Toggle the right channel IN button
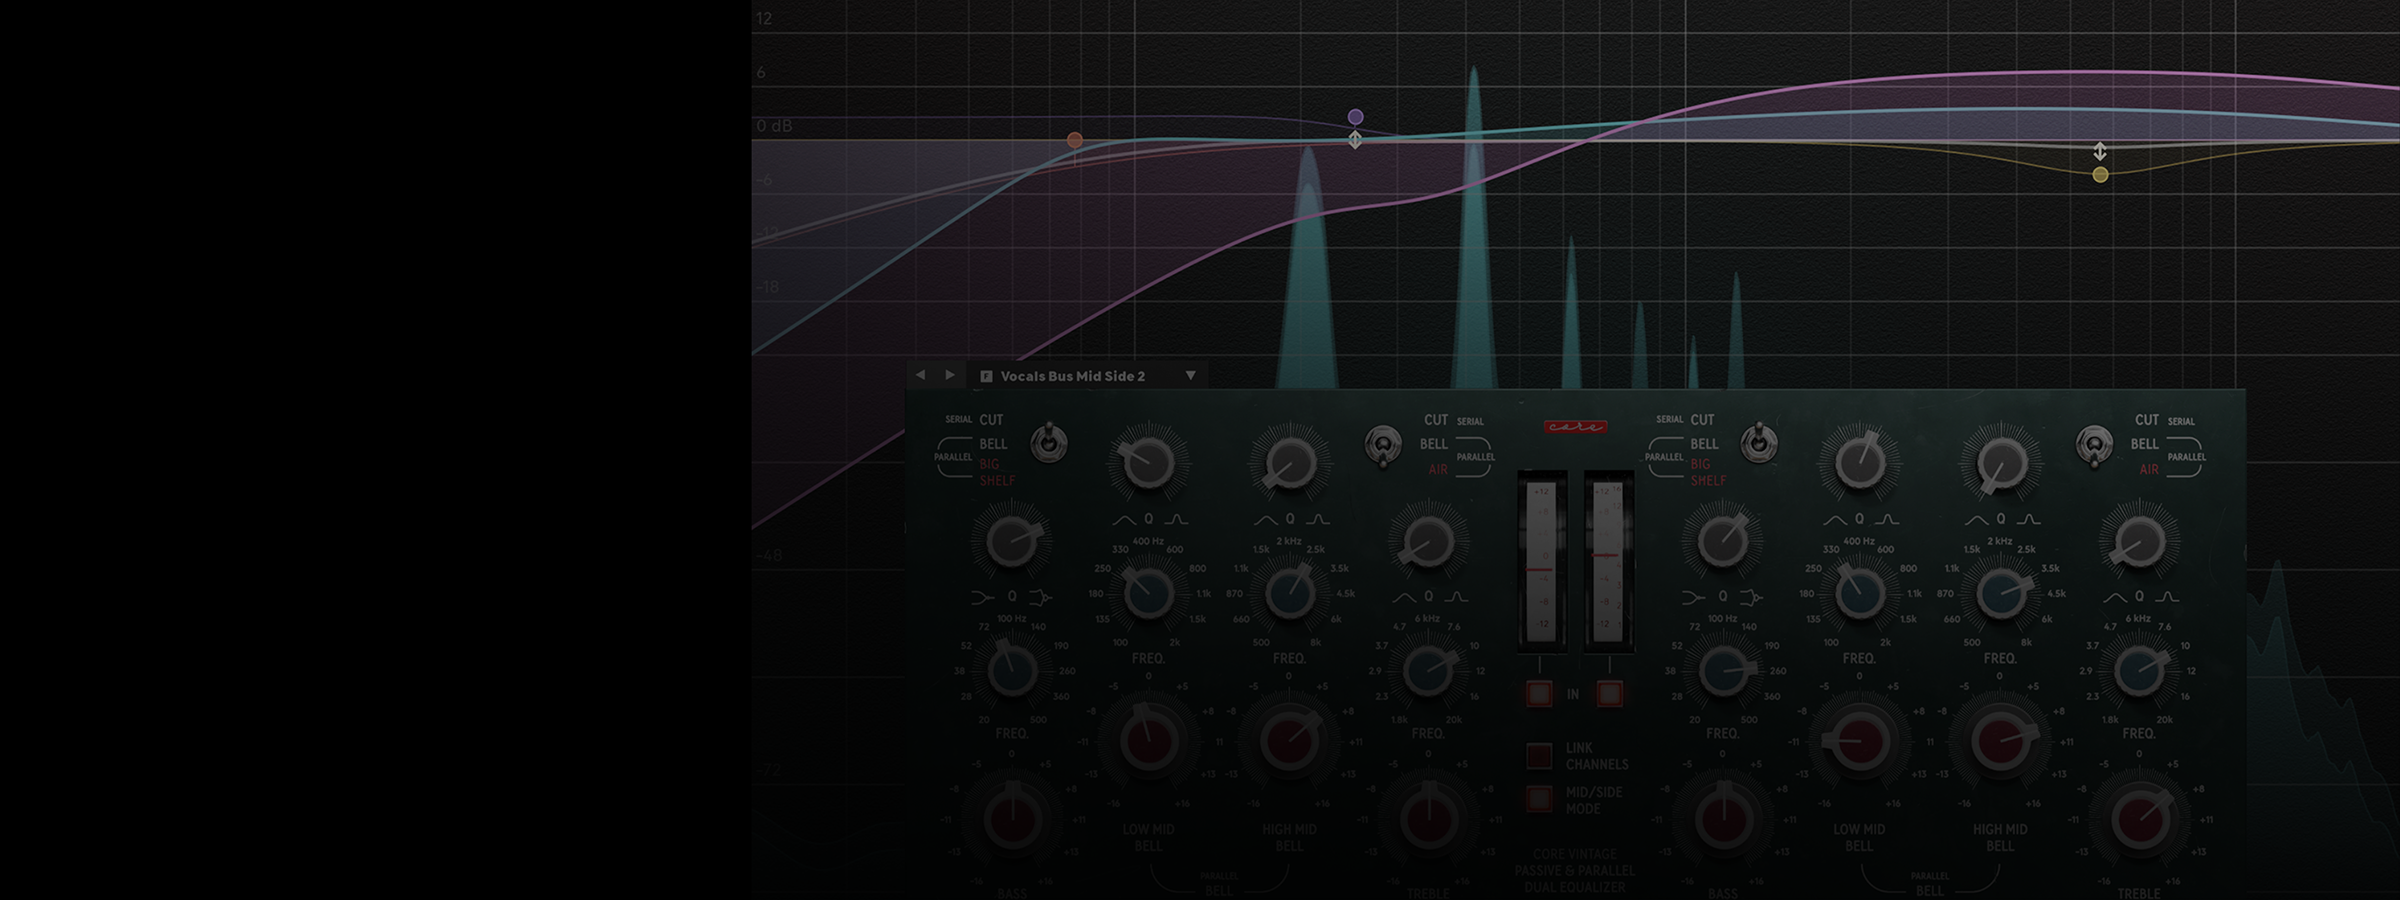This screenshot has width=2400, height=900. [x=1609, y=693]
